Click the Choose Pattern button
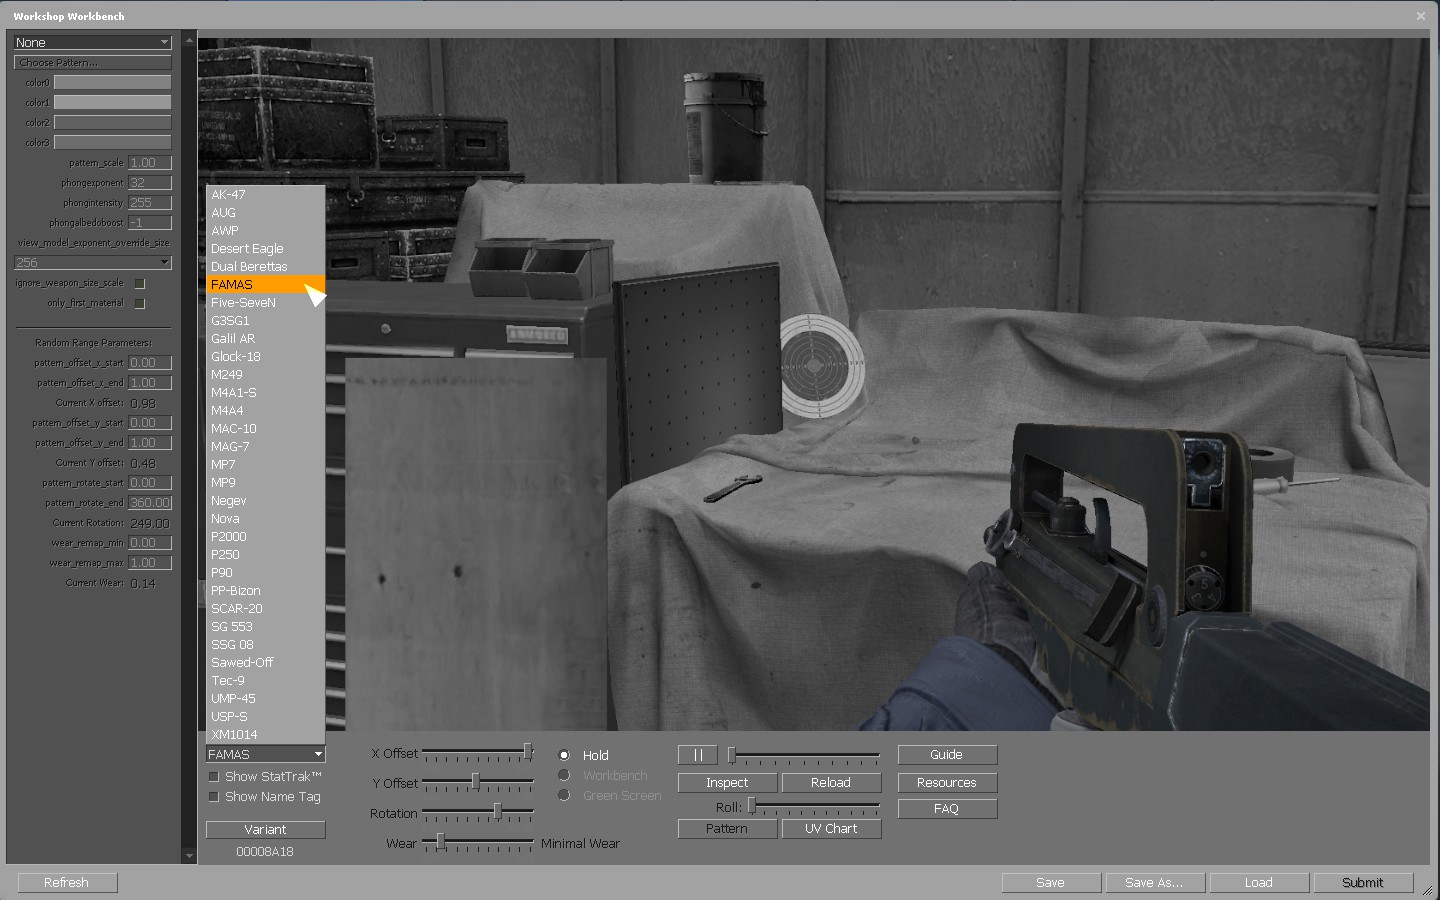 [x=93, y=62]
